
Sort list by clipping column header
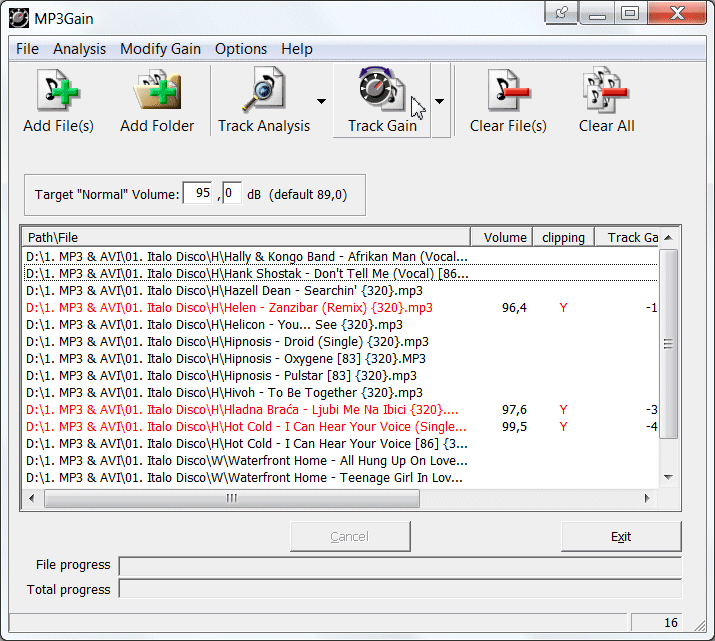[564, 238]
